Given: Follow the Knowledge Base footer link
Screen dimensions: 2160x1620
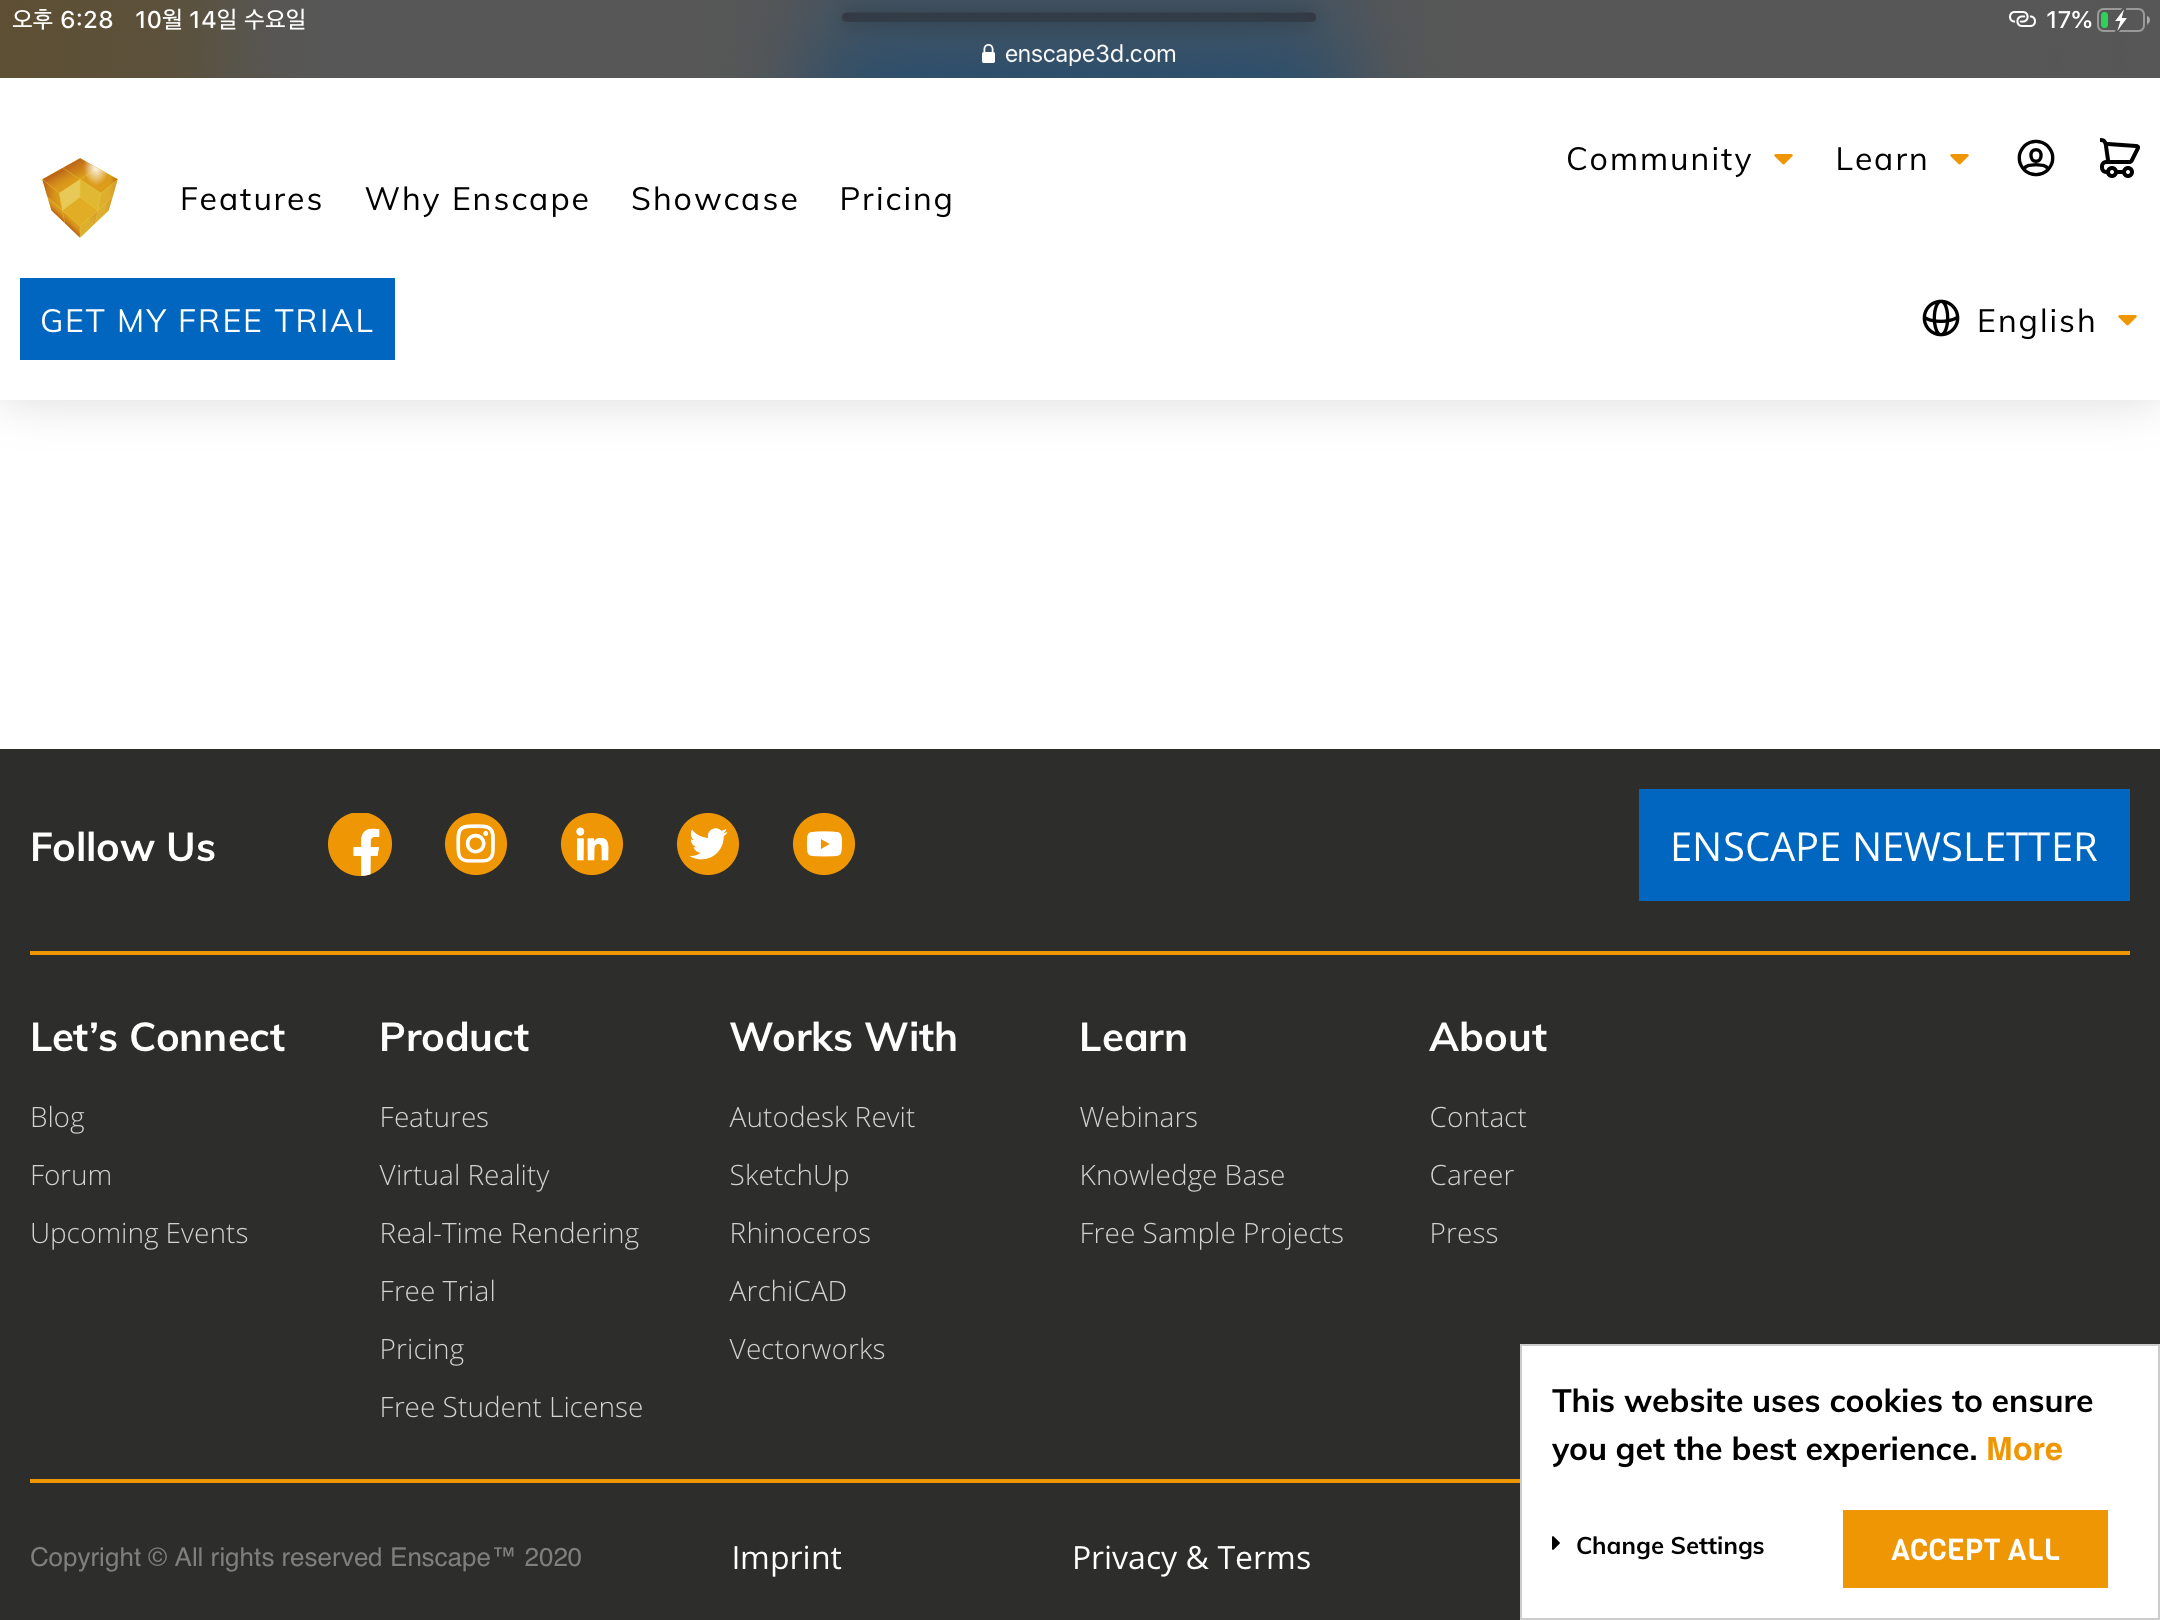Looking at the screenshot, I should [x=1182, y=1175].
